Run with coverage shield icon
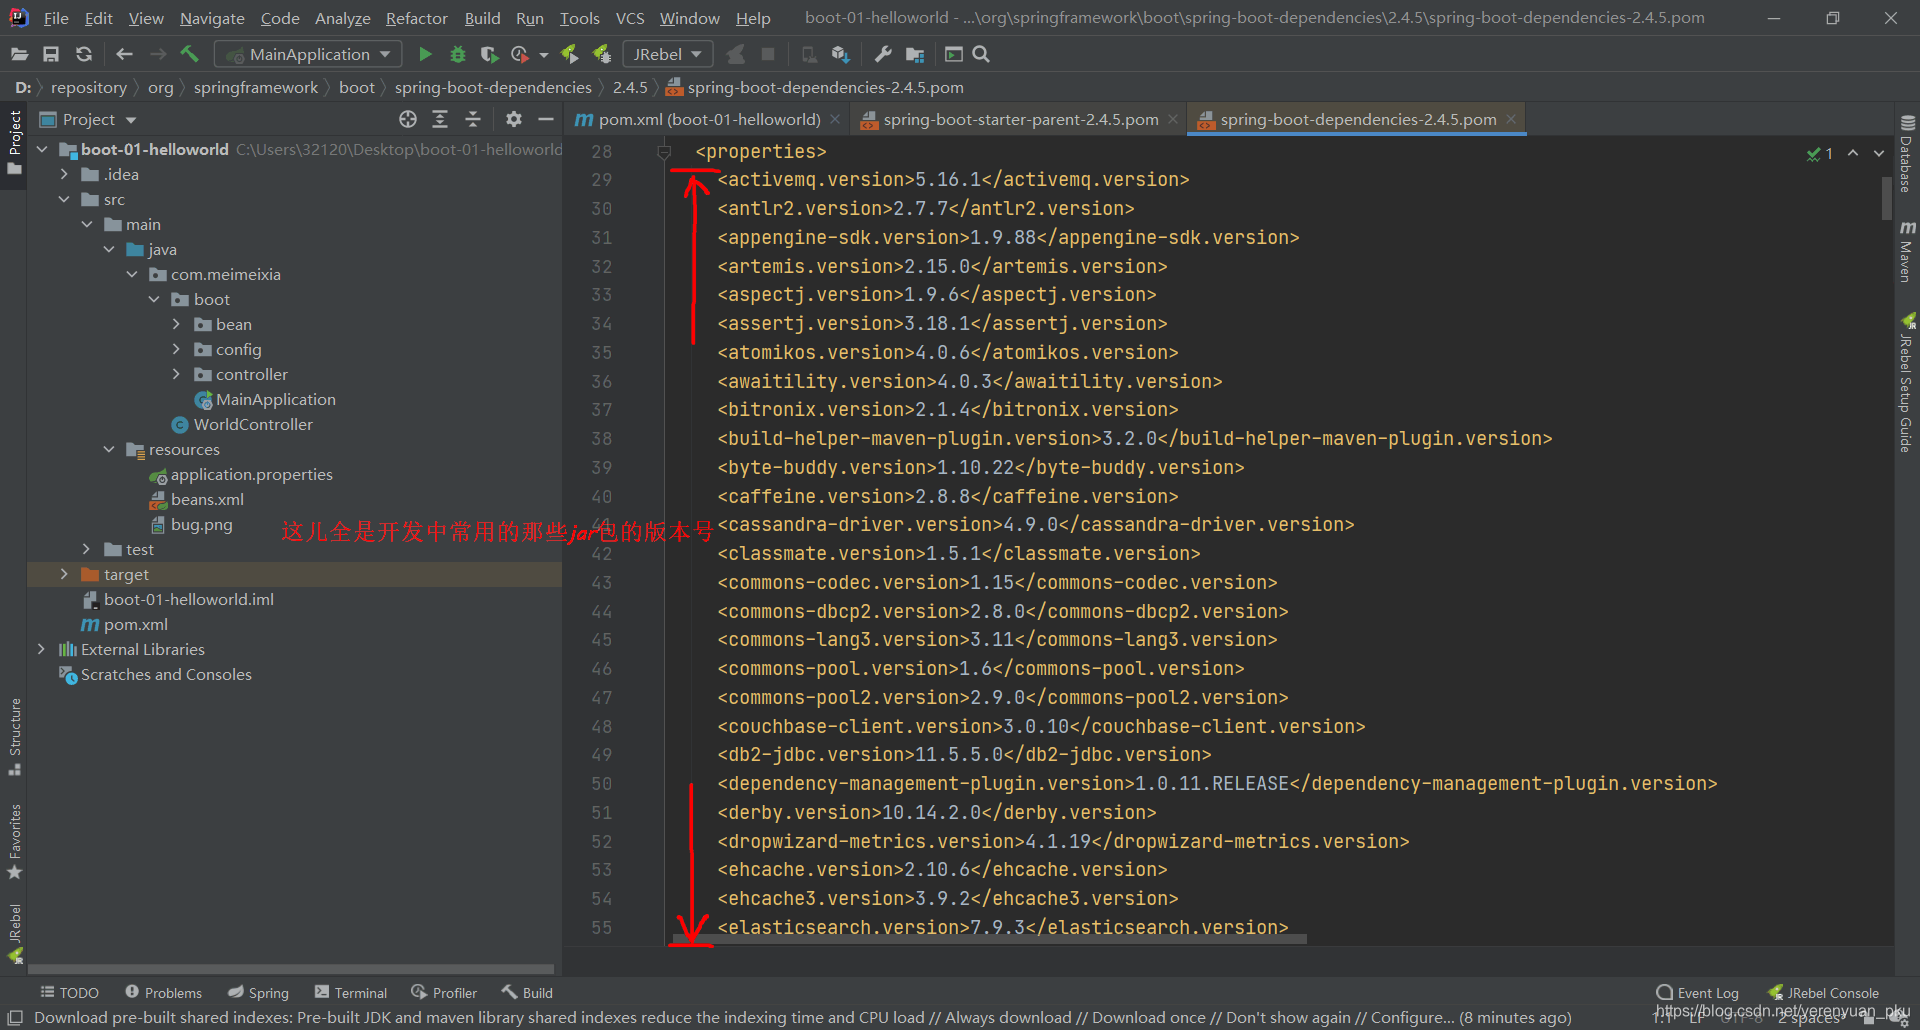 coord(489,54)
